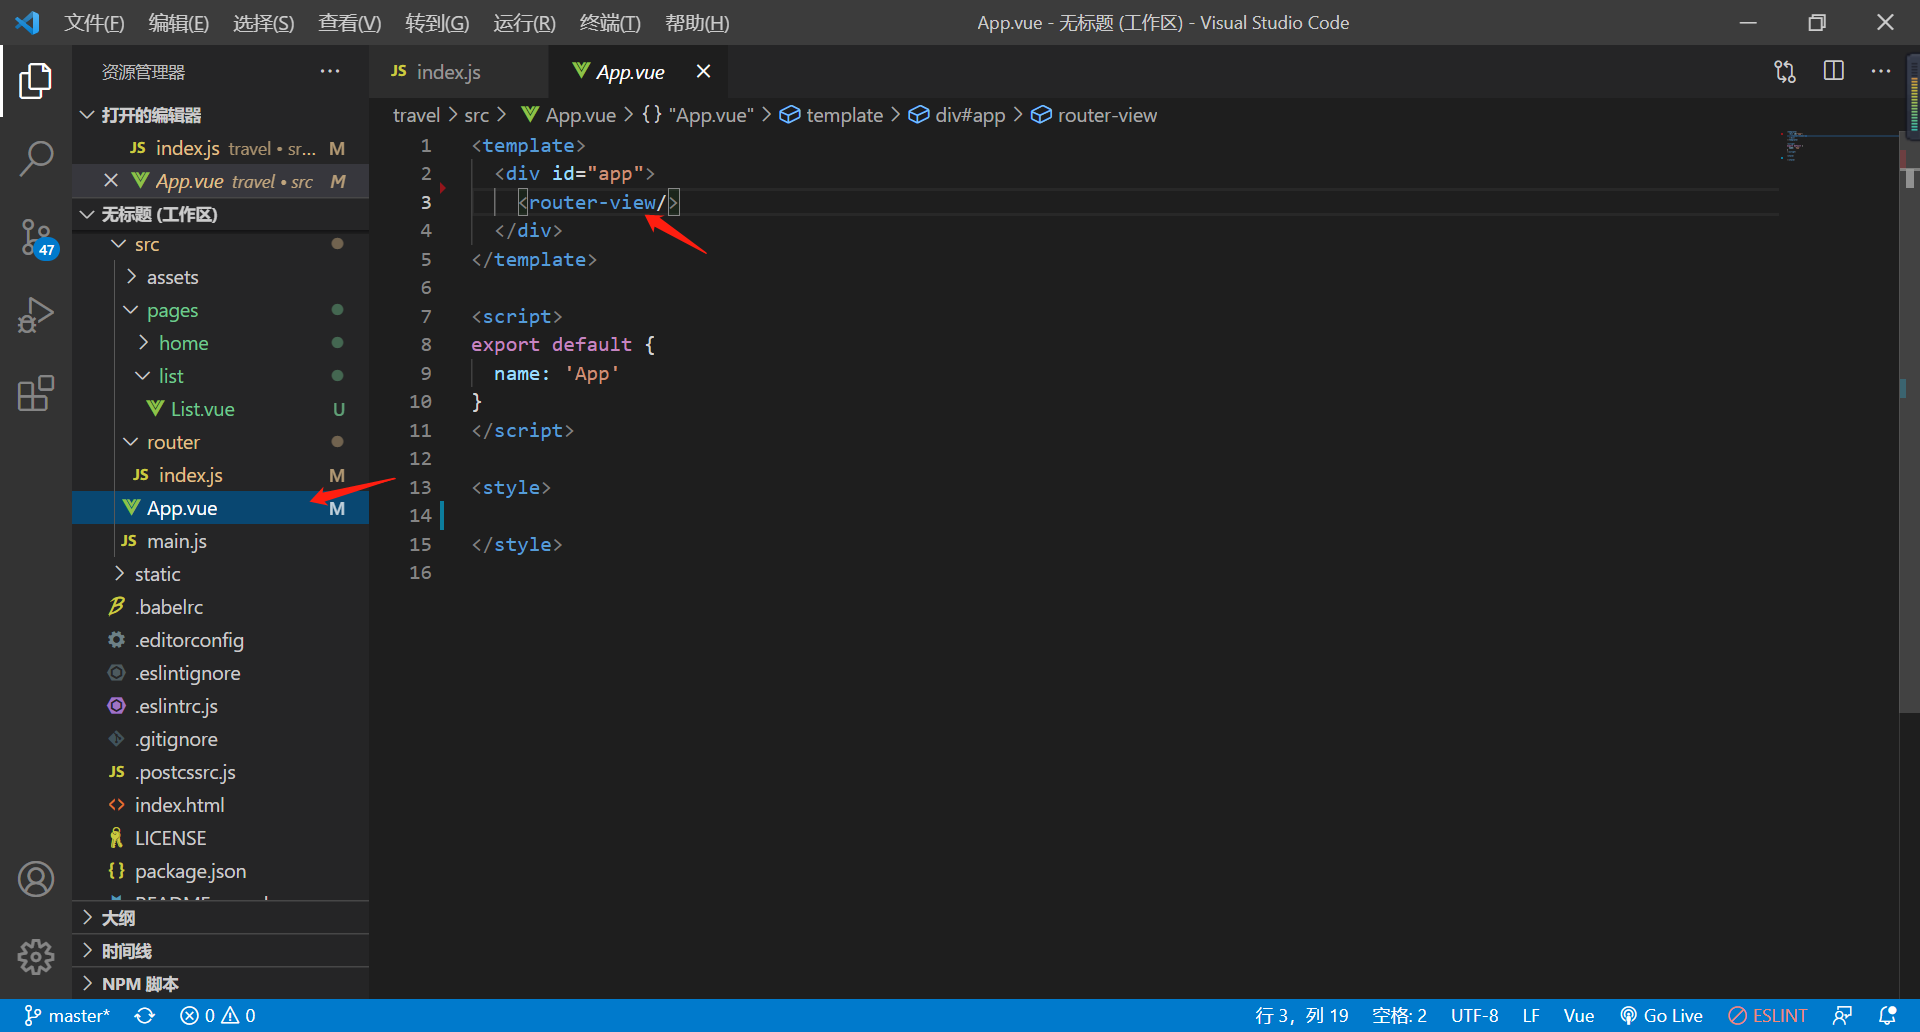Open Source Control view with 47 badge
Viewport: 1920px width, 1032px height.
click(36, 238)
